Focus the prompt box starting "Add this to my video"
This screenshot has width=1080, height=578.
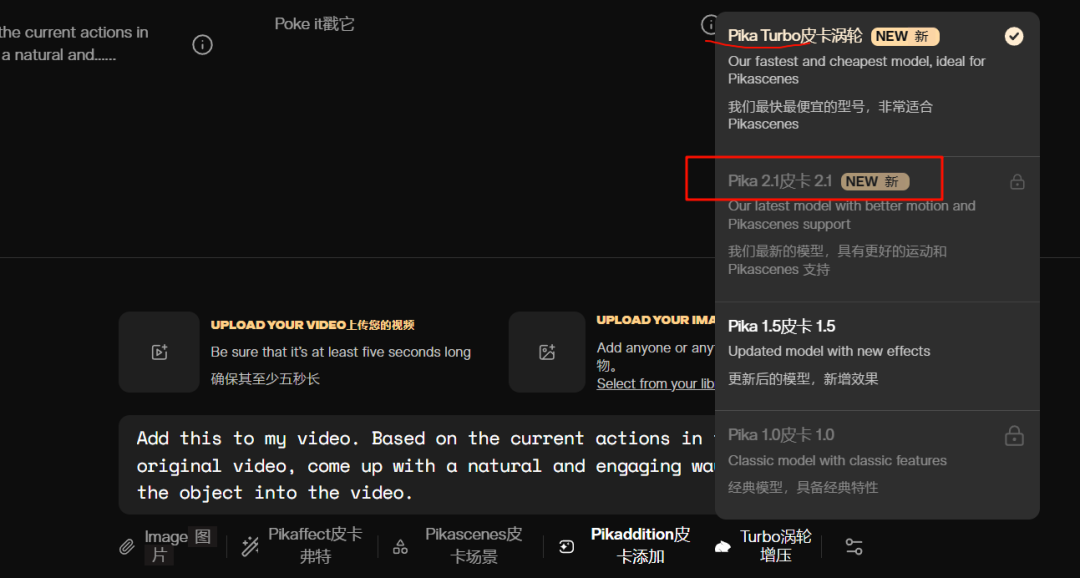[417, 465]
